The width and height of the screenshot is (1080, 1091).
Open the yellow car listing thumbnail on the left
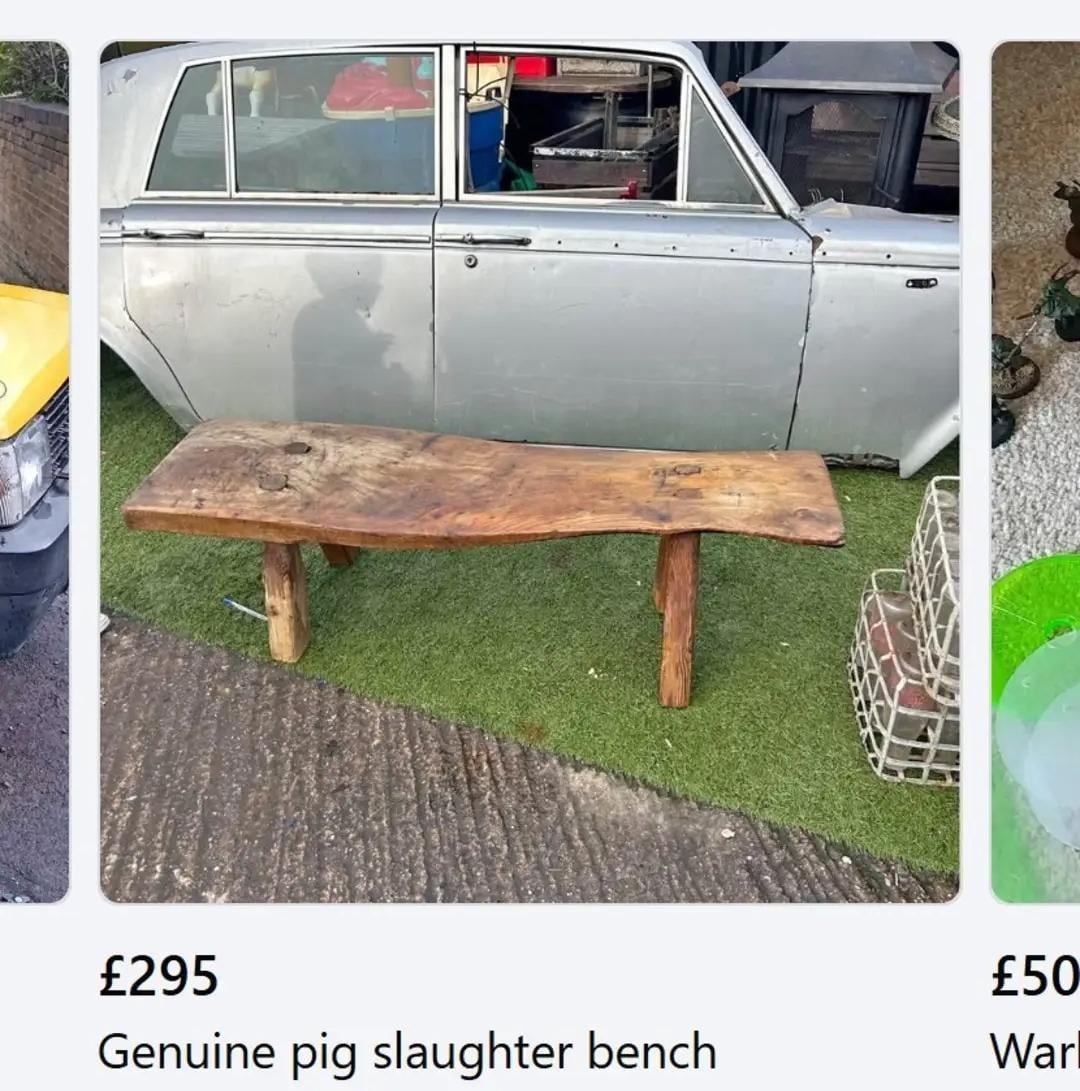click(x=34, y=472)
